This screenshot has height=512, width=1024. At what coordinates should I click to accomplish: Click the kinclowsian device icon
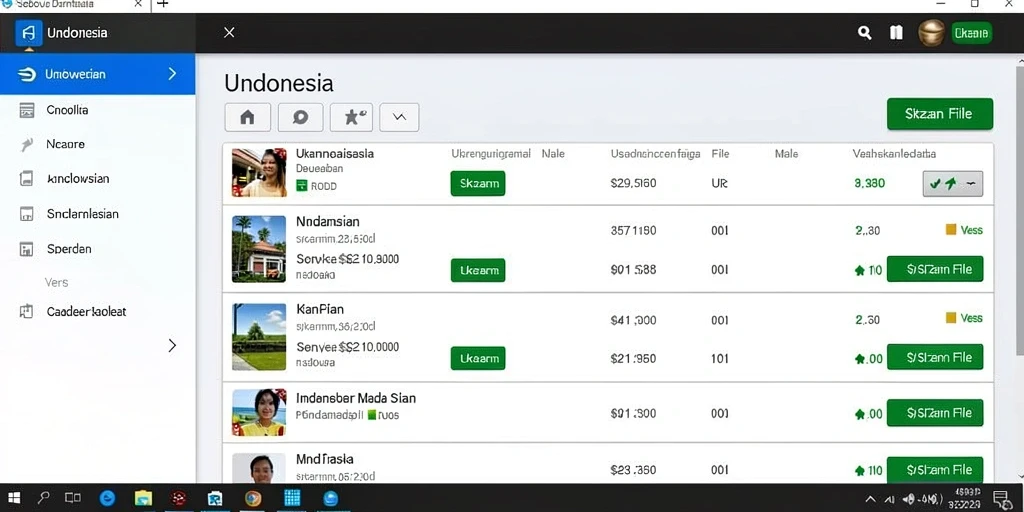(27, 178)
